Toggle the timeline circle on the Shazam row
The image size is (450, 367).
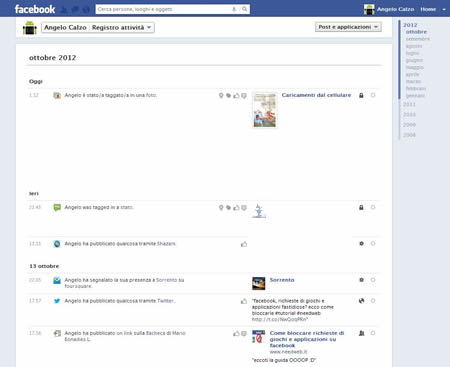[373, 244]
